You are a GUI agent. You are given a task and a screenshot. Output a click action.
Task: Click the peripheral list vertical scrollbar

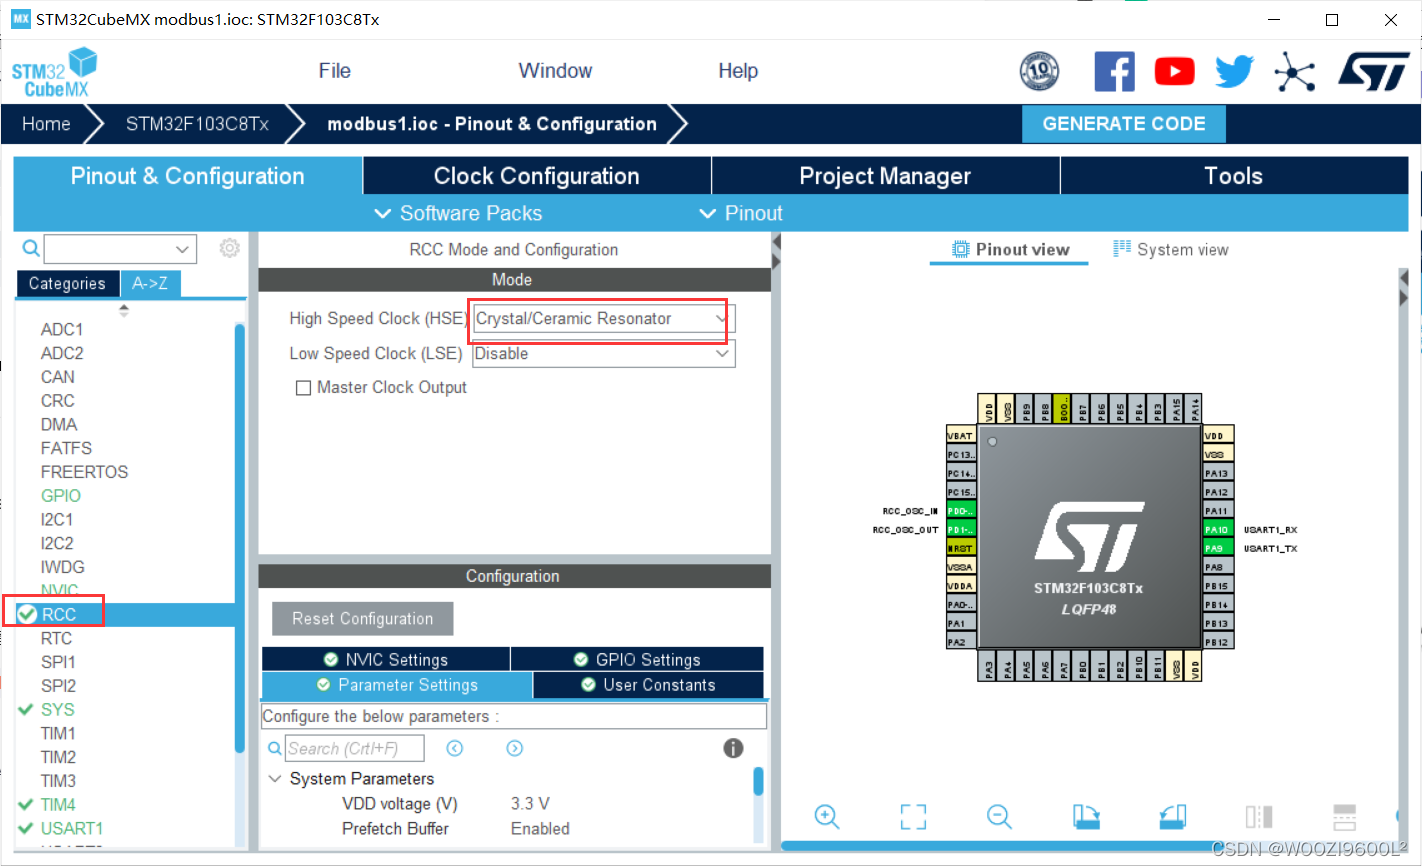click(239, 538)
